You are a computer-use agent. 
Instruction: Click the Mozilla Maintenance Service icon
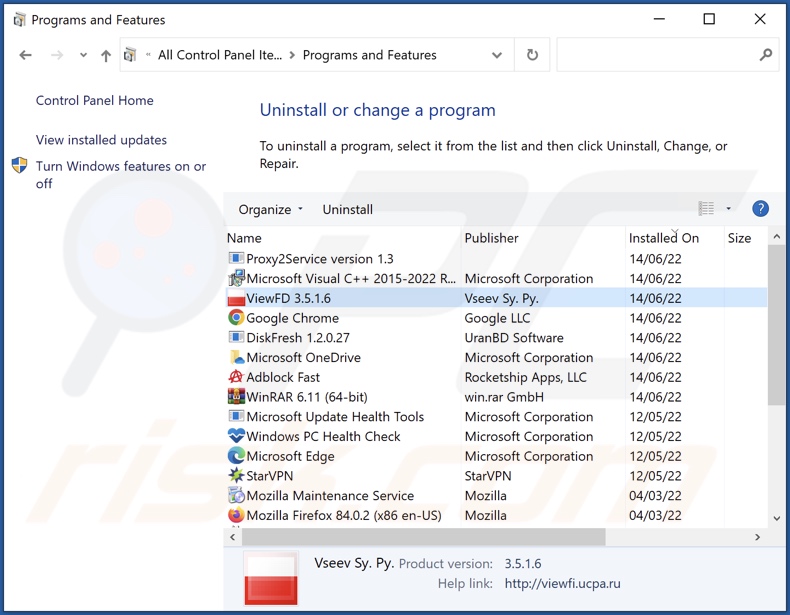tap(236, 495)
